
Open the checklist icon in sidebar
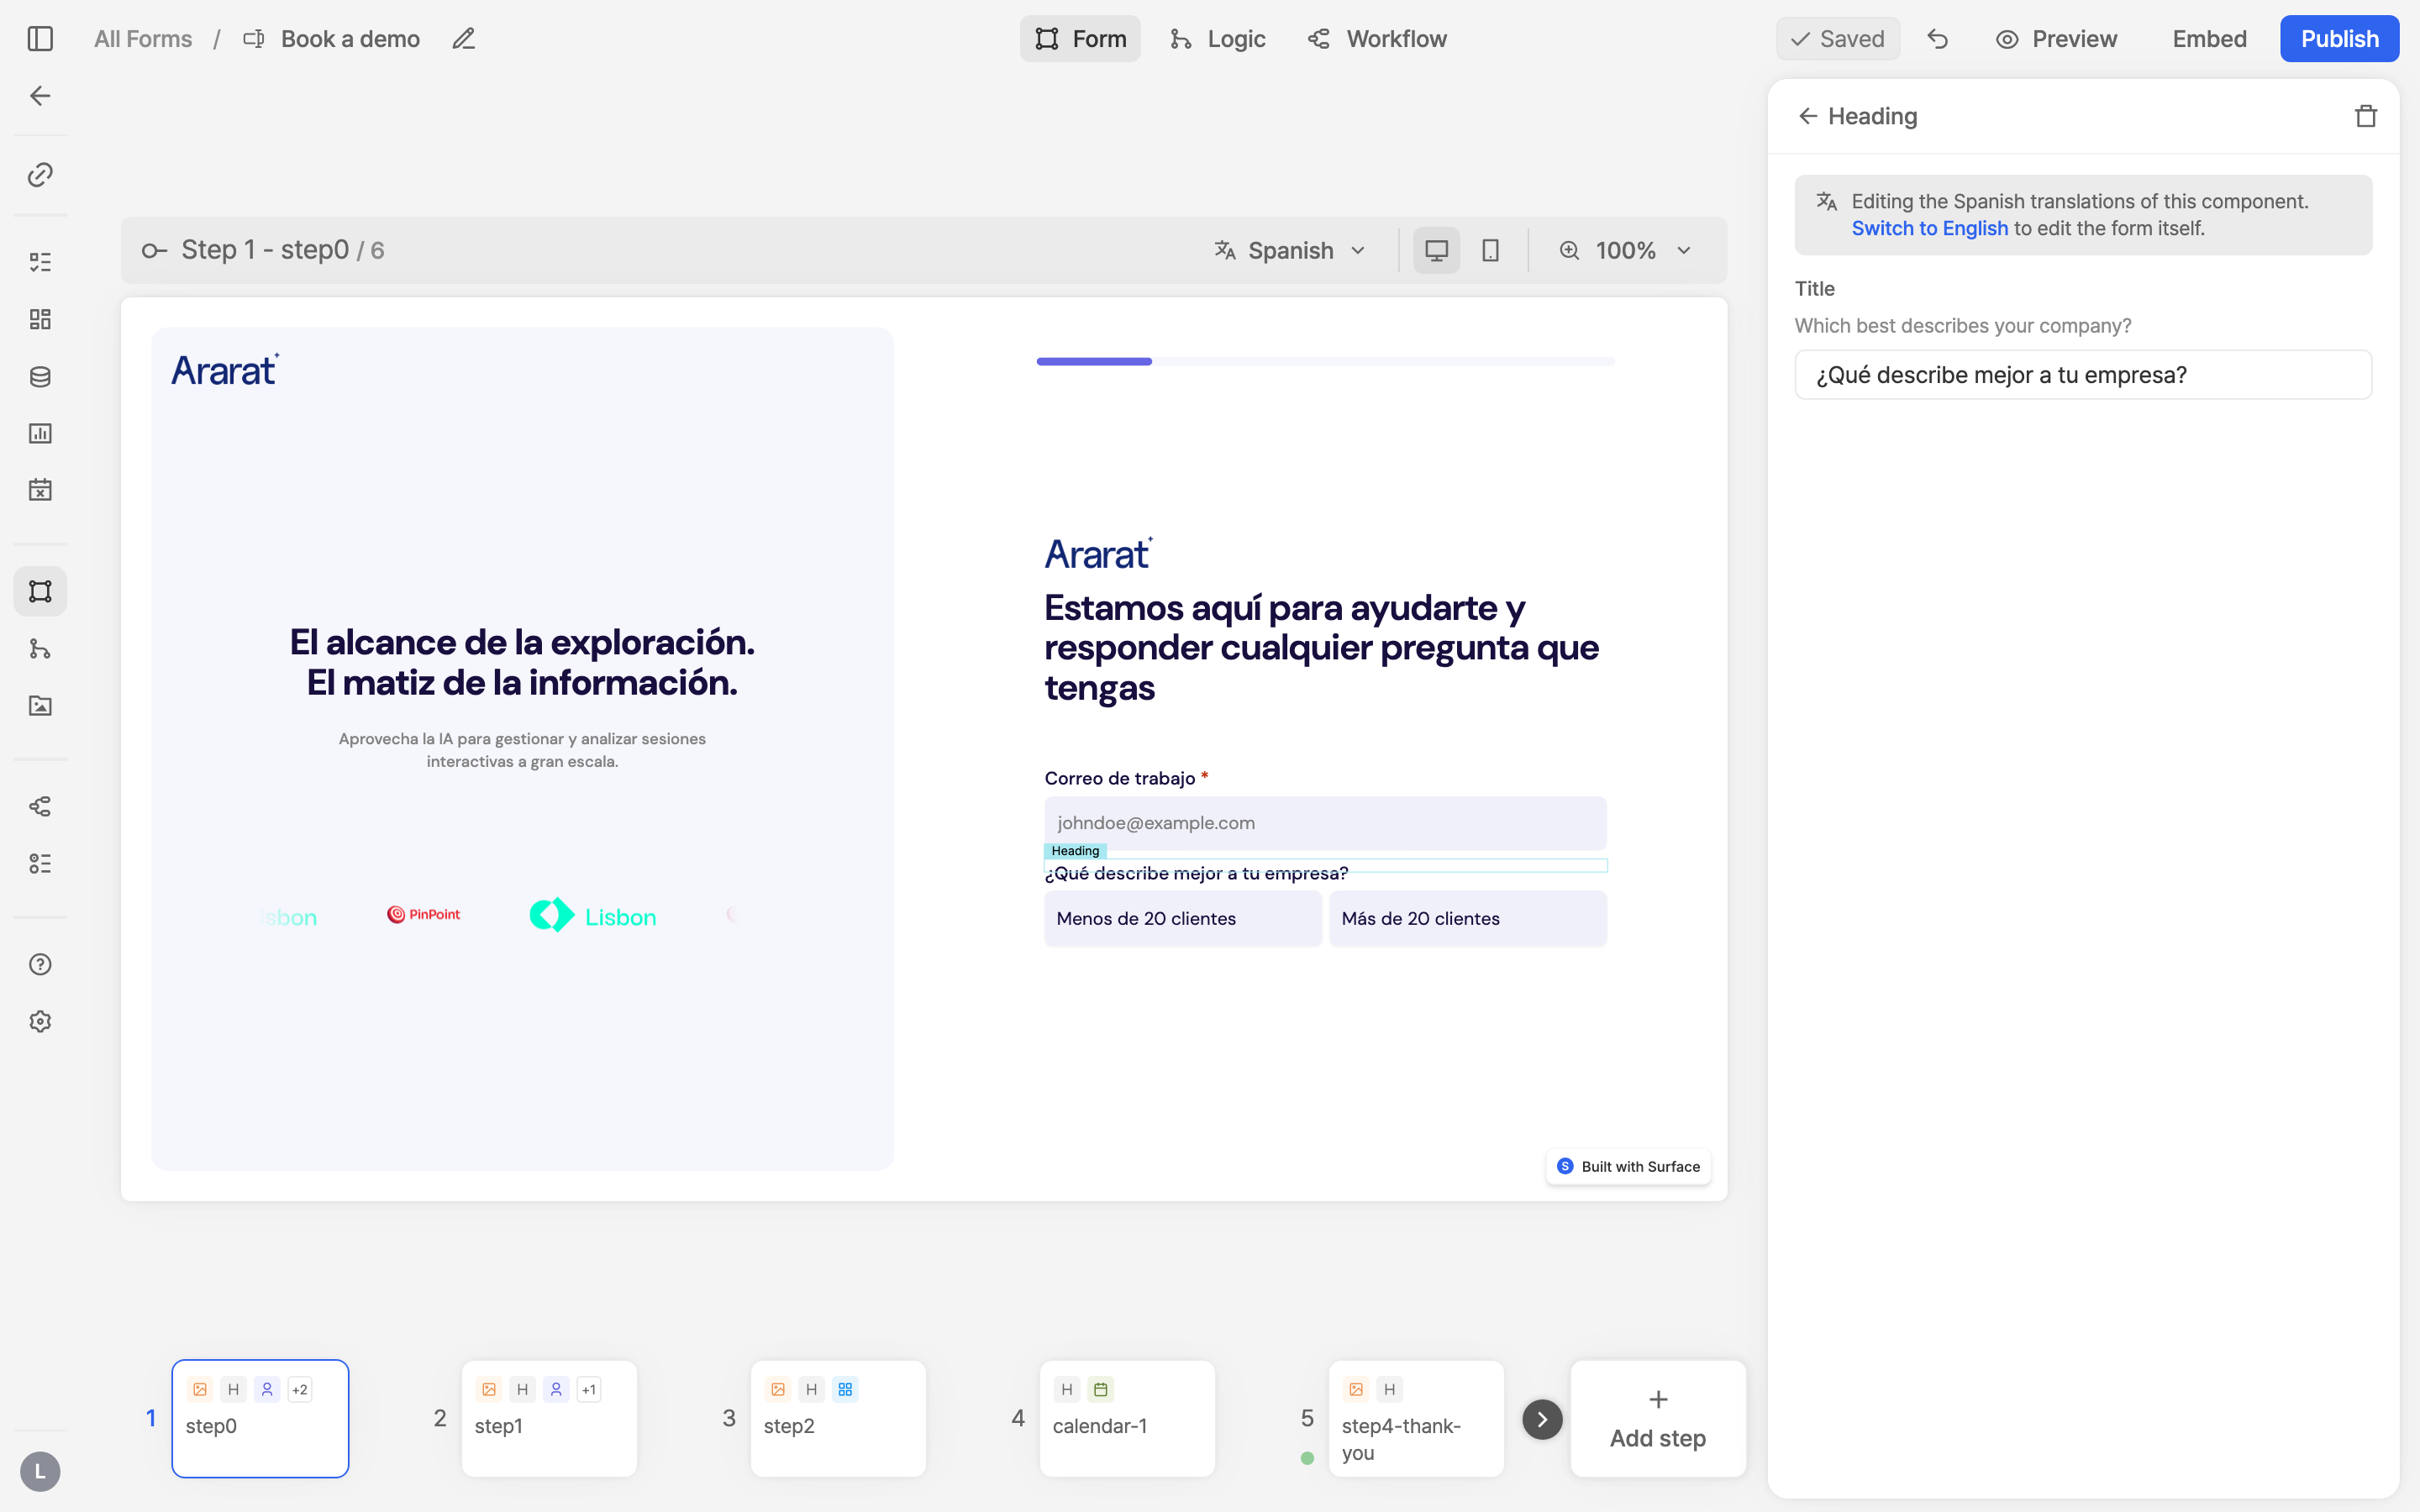click(x=40, y=262)
